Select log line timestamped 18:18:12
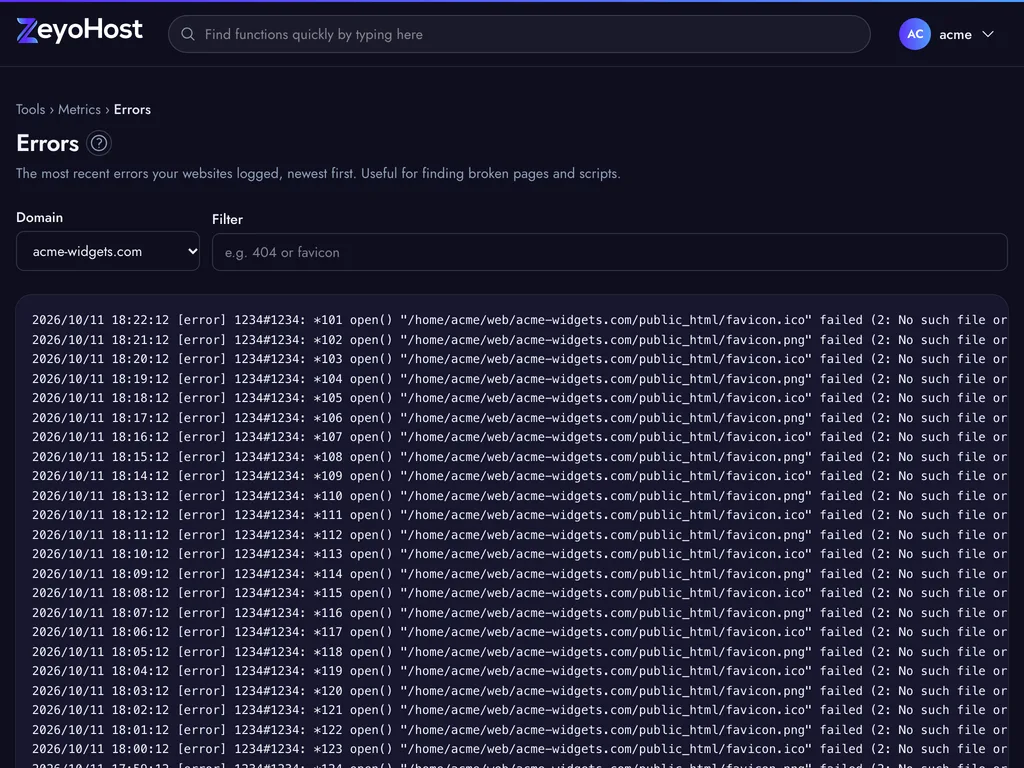This screenshot has width=1024, height=768. 519,398
